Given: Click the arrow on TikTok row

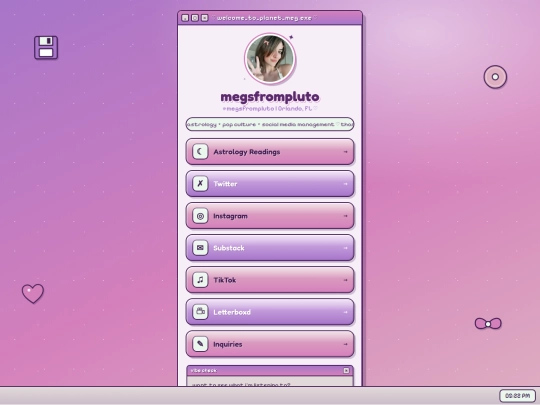Looking at the screenshot, I should tap(345, 280).
